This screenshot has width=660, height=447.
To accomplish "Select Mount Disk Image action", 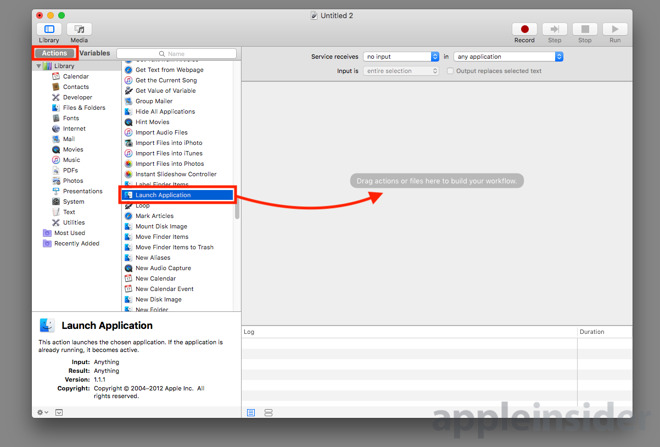I will (x=161, y=226).
